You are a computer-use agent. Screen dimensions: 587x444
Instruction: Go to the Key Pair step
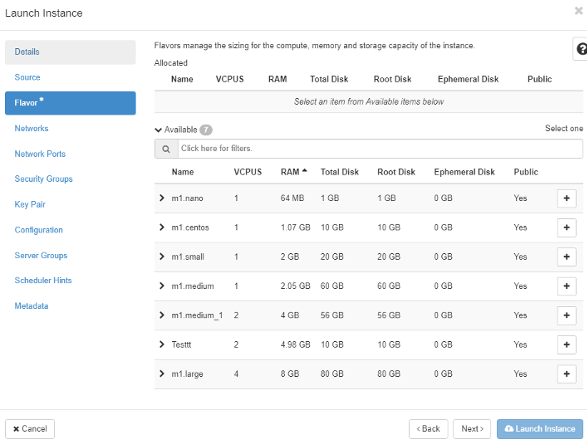point(30,204)
